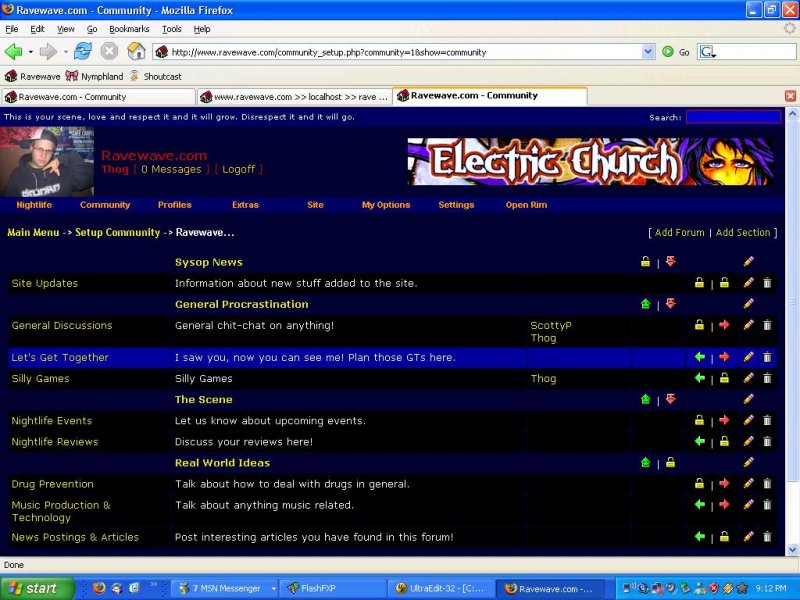Open the Back button history dropdown arrow
Screen dimensions: 800x600
coord(31,52)
